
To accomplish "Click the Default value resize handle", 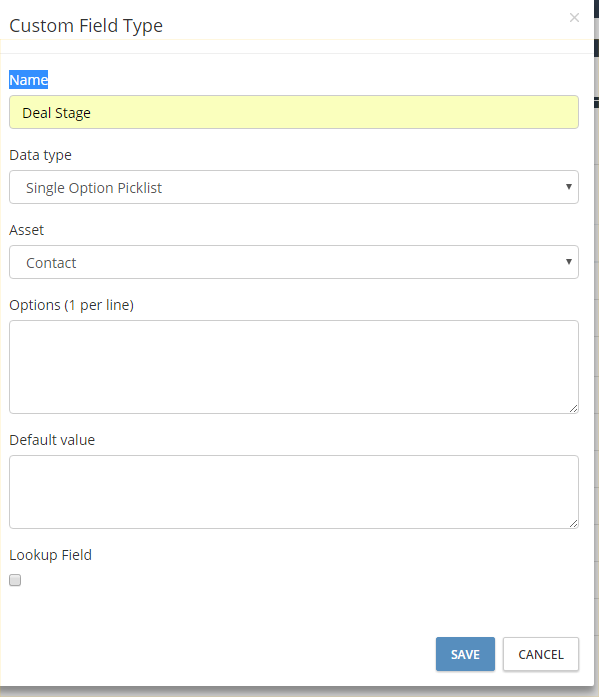I will 573,524.
